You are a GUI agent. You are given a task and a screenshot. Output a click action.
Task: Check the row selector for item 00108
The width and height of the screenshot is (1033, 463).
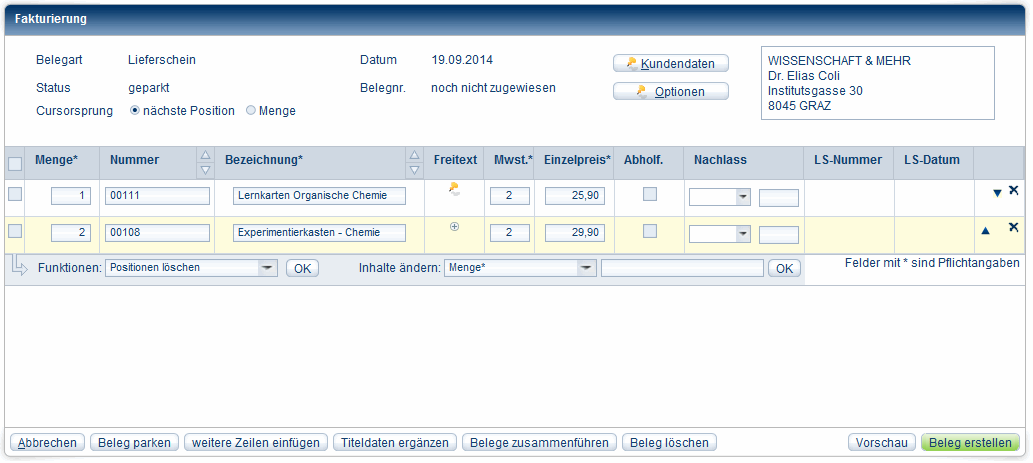pyautogui.click(x=15, y=231)
